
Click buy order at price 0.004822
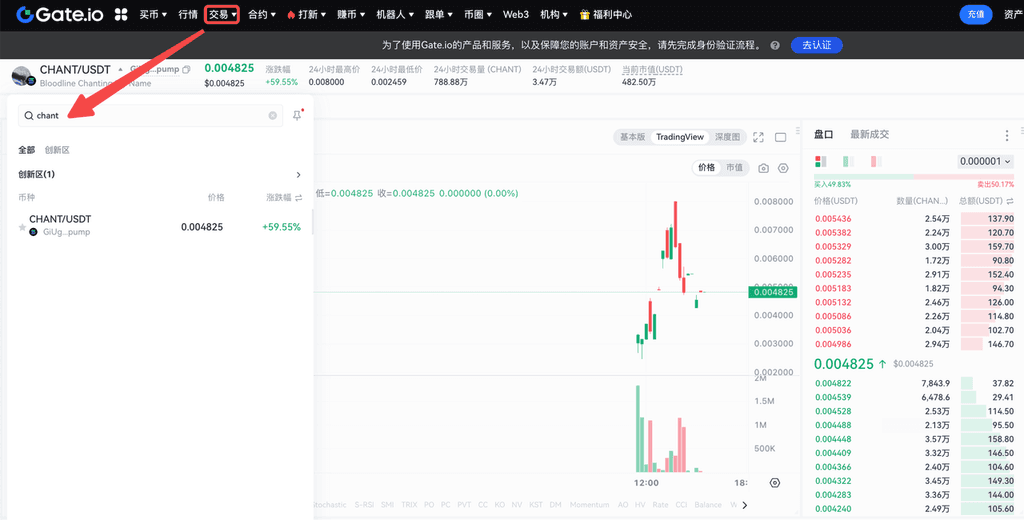pos(914,383)
